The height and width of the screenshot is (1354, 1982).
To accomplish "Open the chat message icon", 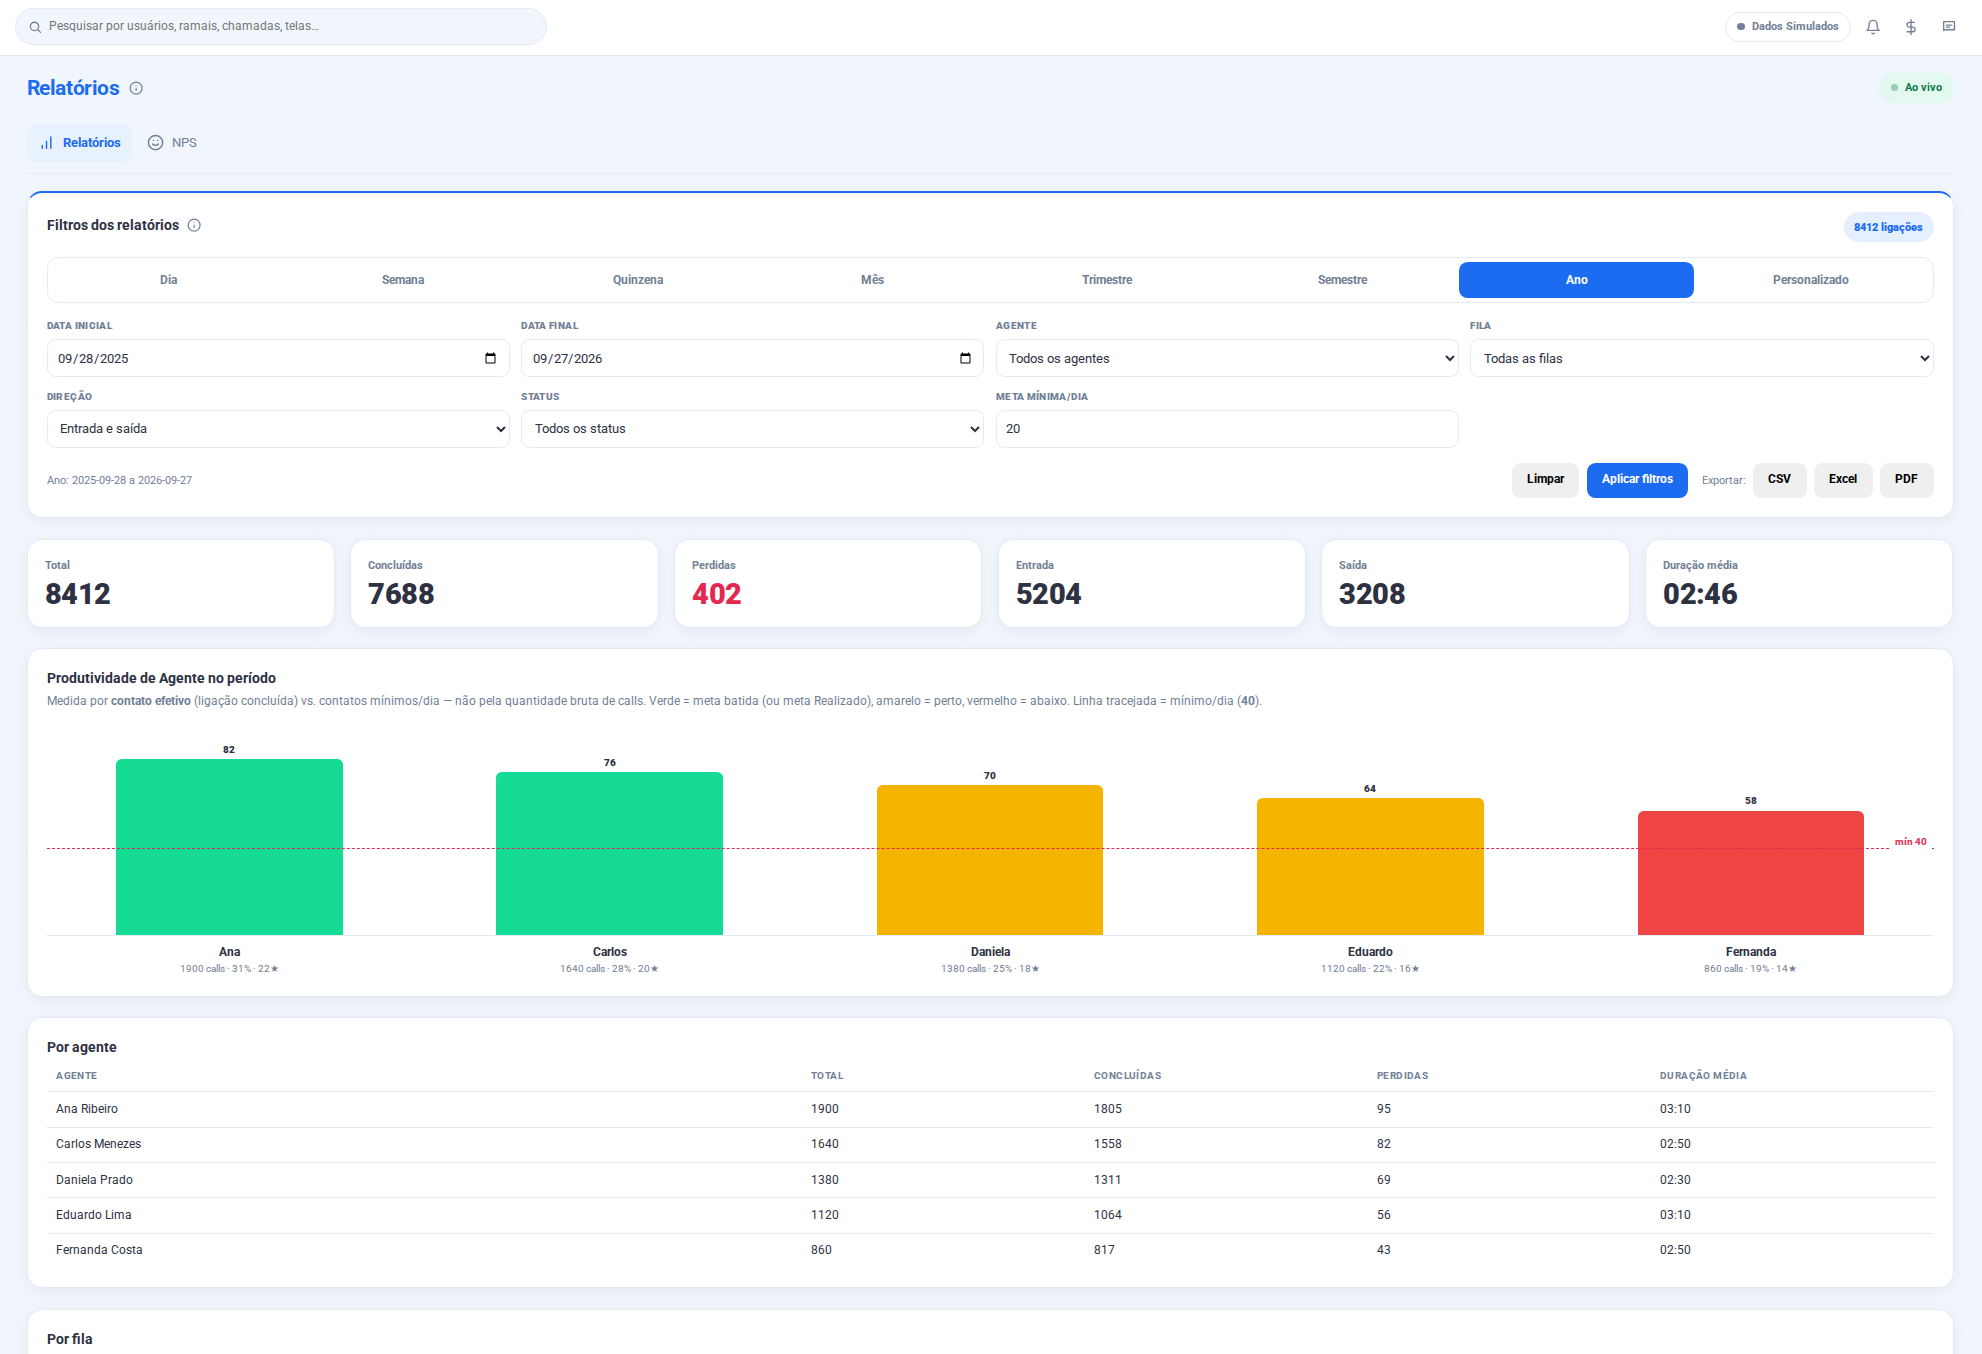I will click(x=1949, y=27).
